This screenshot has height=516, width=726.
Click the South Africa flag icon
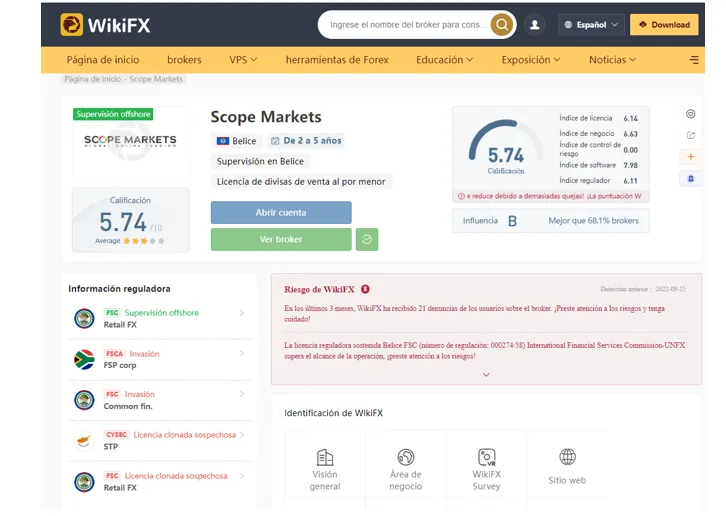click(84, 359)
